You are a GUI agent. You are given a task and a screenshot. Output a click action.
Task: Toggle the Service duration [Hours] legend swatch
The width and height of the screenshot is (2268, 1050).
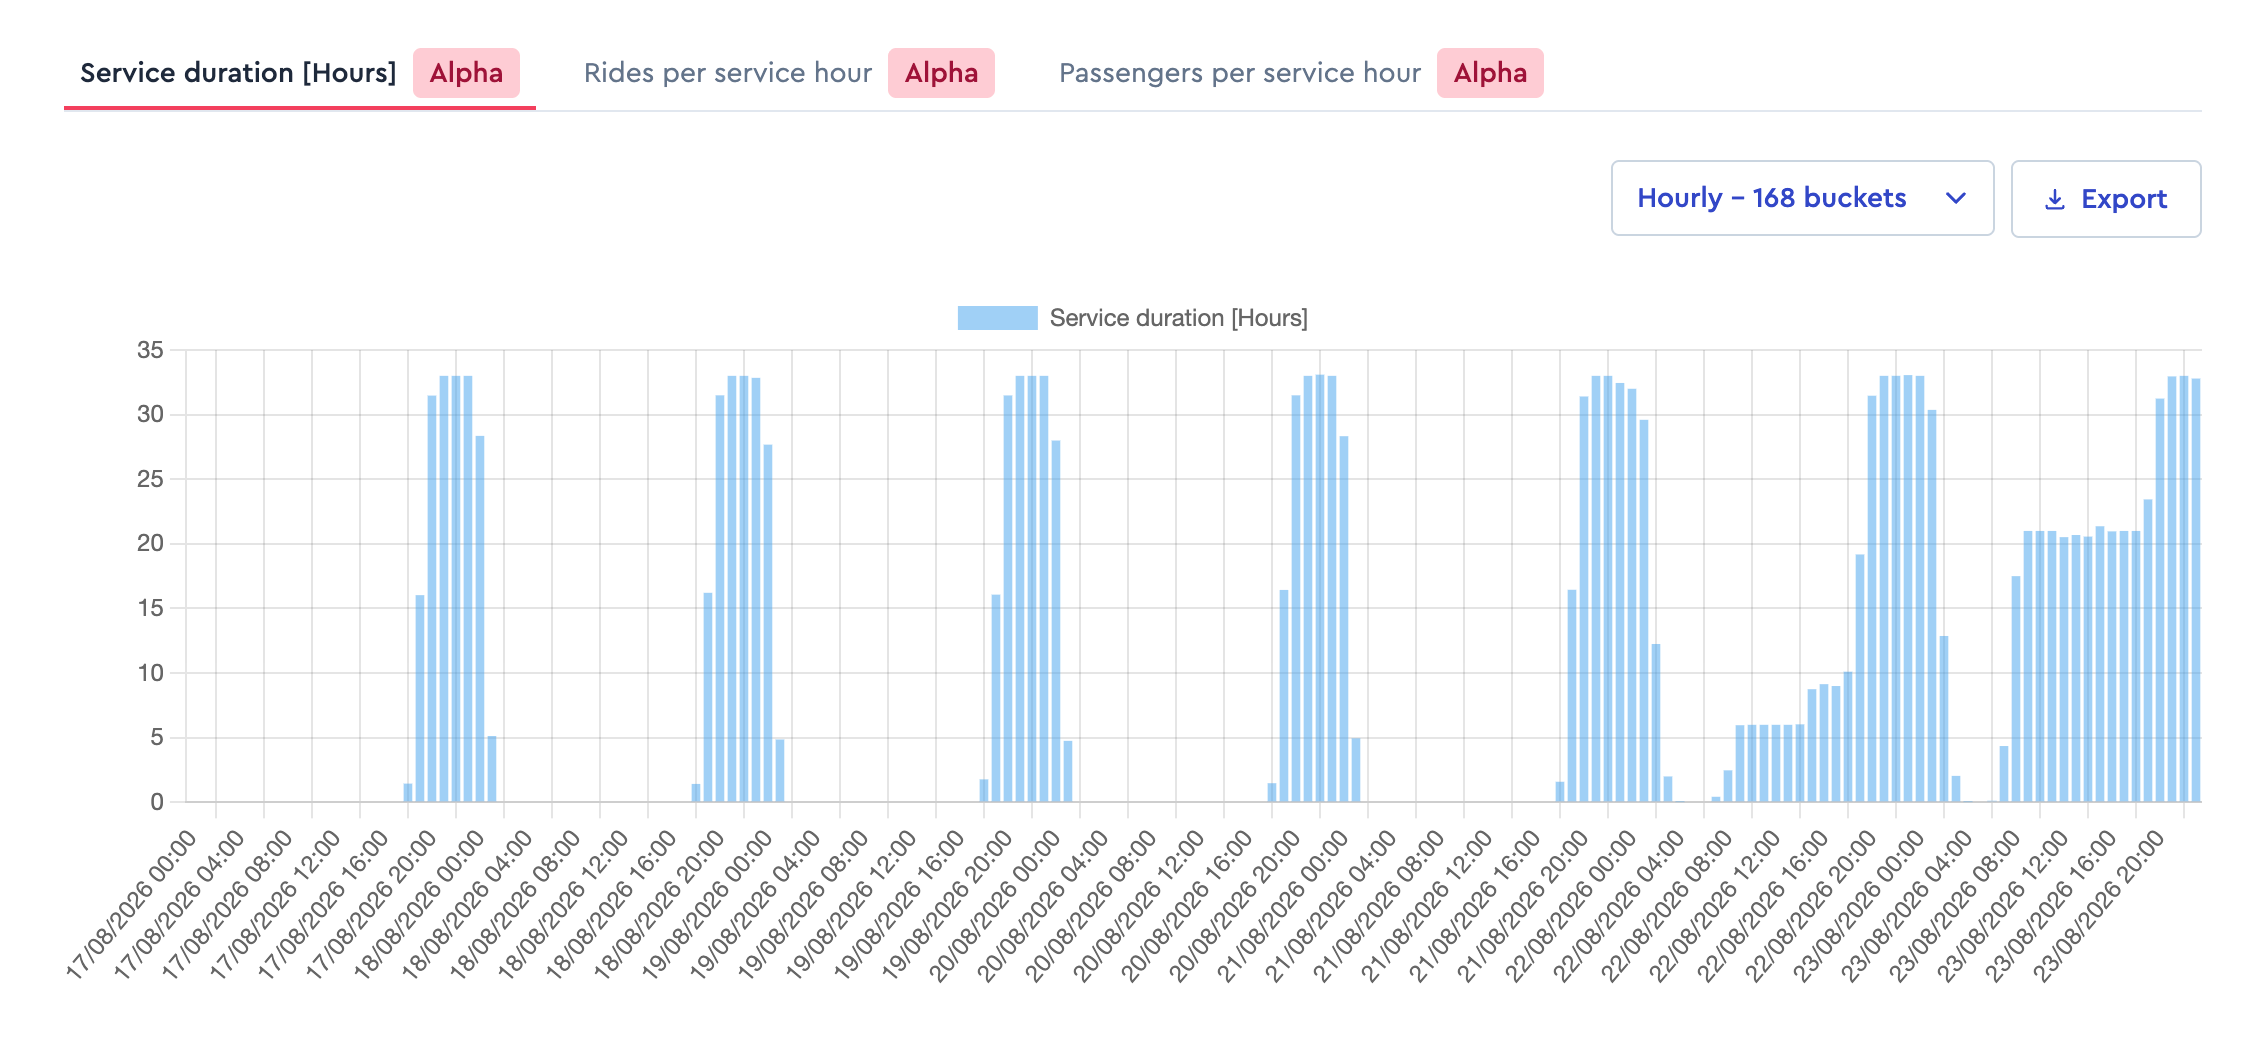[x=997, y=318]
